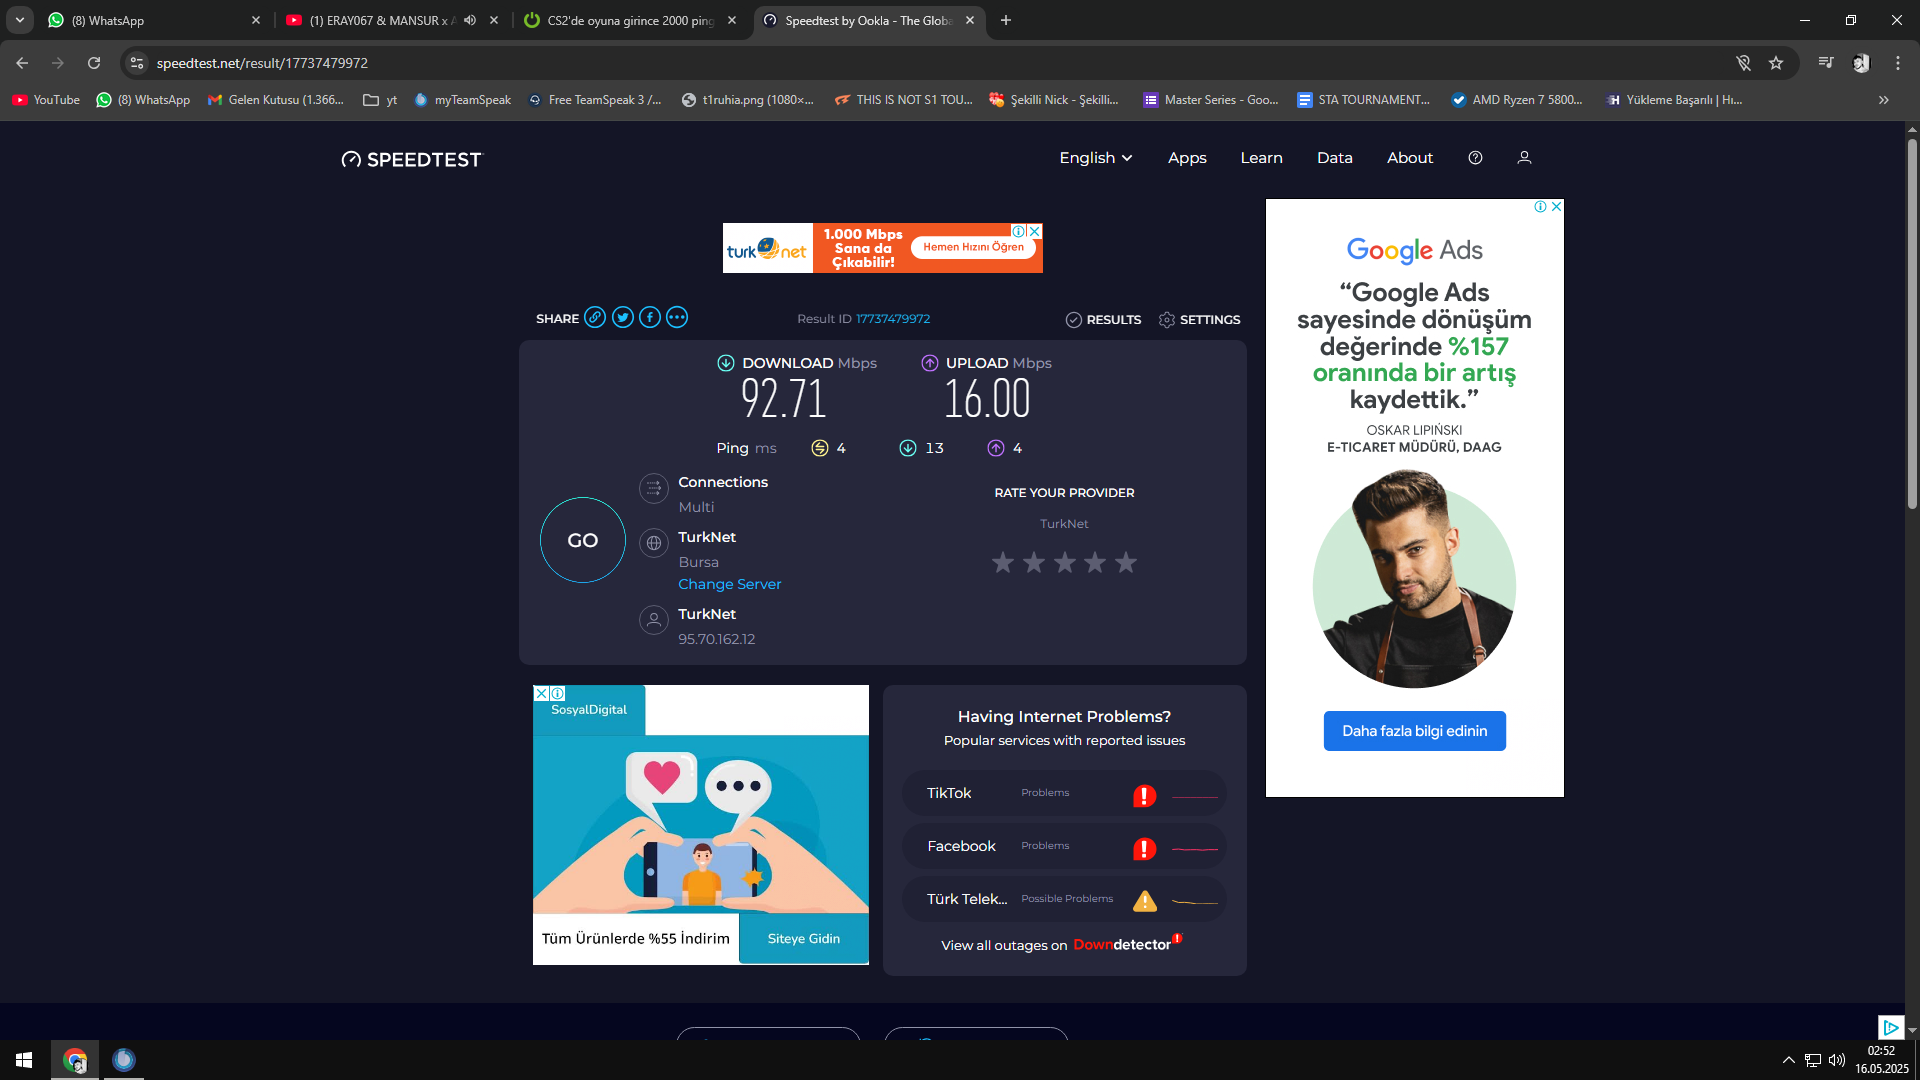This screenshot has width=1920, height=1080.
Task: Open the user account icon
Action: [x=1524, y=158]
